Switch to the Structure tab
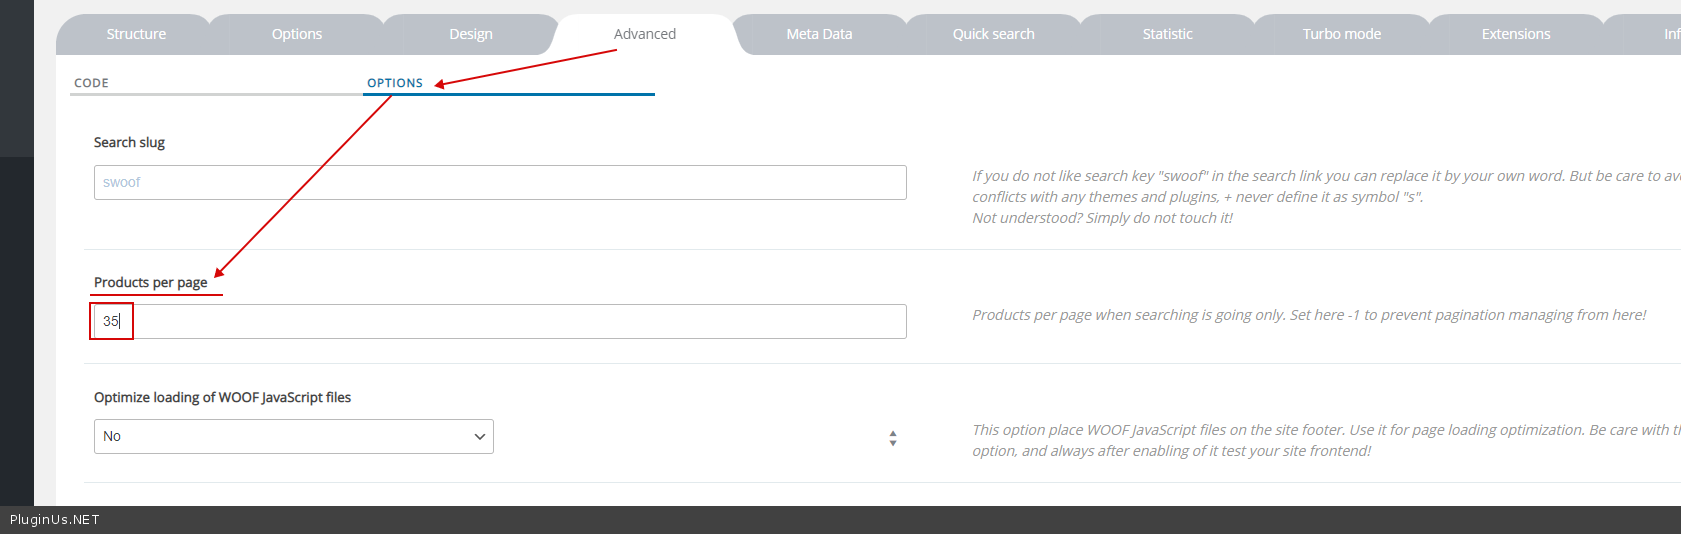Viewport: 1681px width, 534px height. click(x=136, y=34)
